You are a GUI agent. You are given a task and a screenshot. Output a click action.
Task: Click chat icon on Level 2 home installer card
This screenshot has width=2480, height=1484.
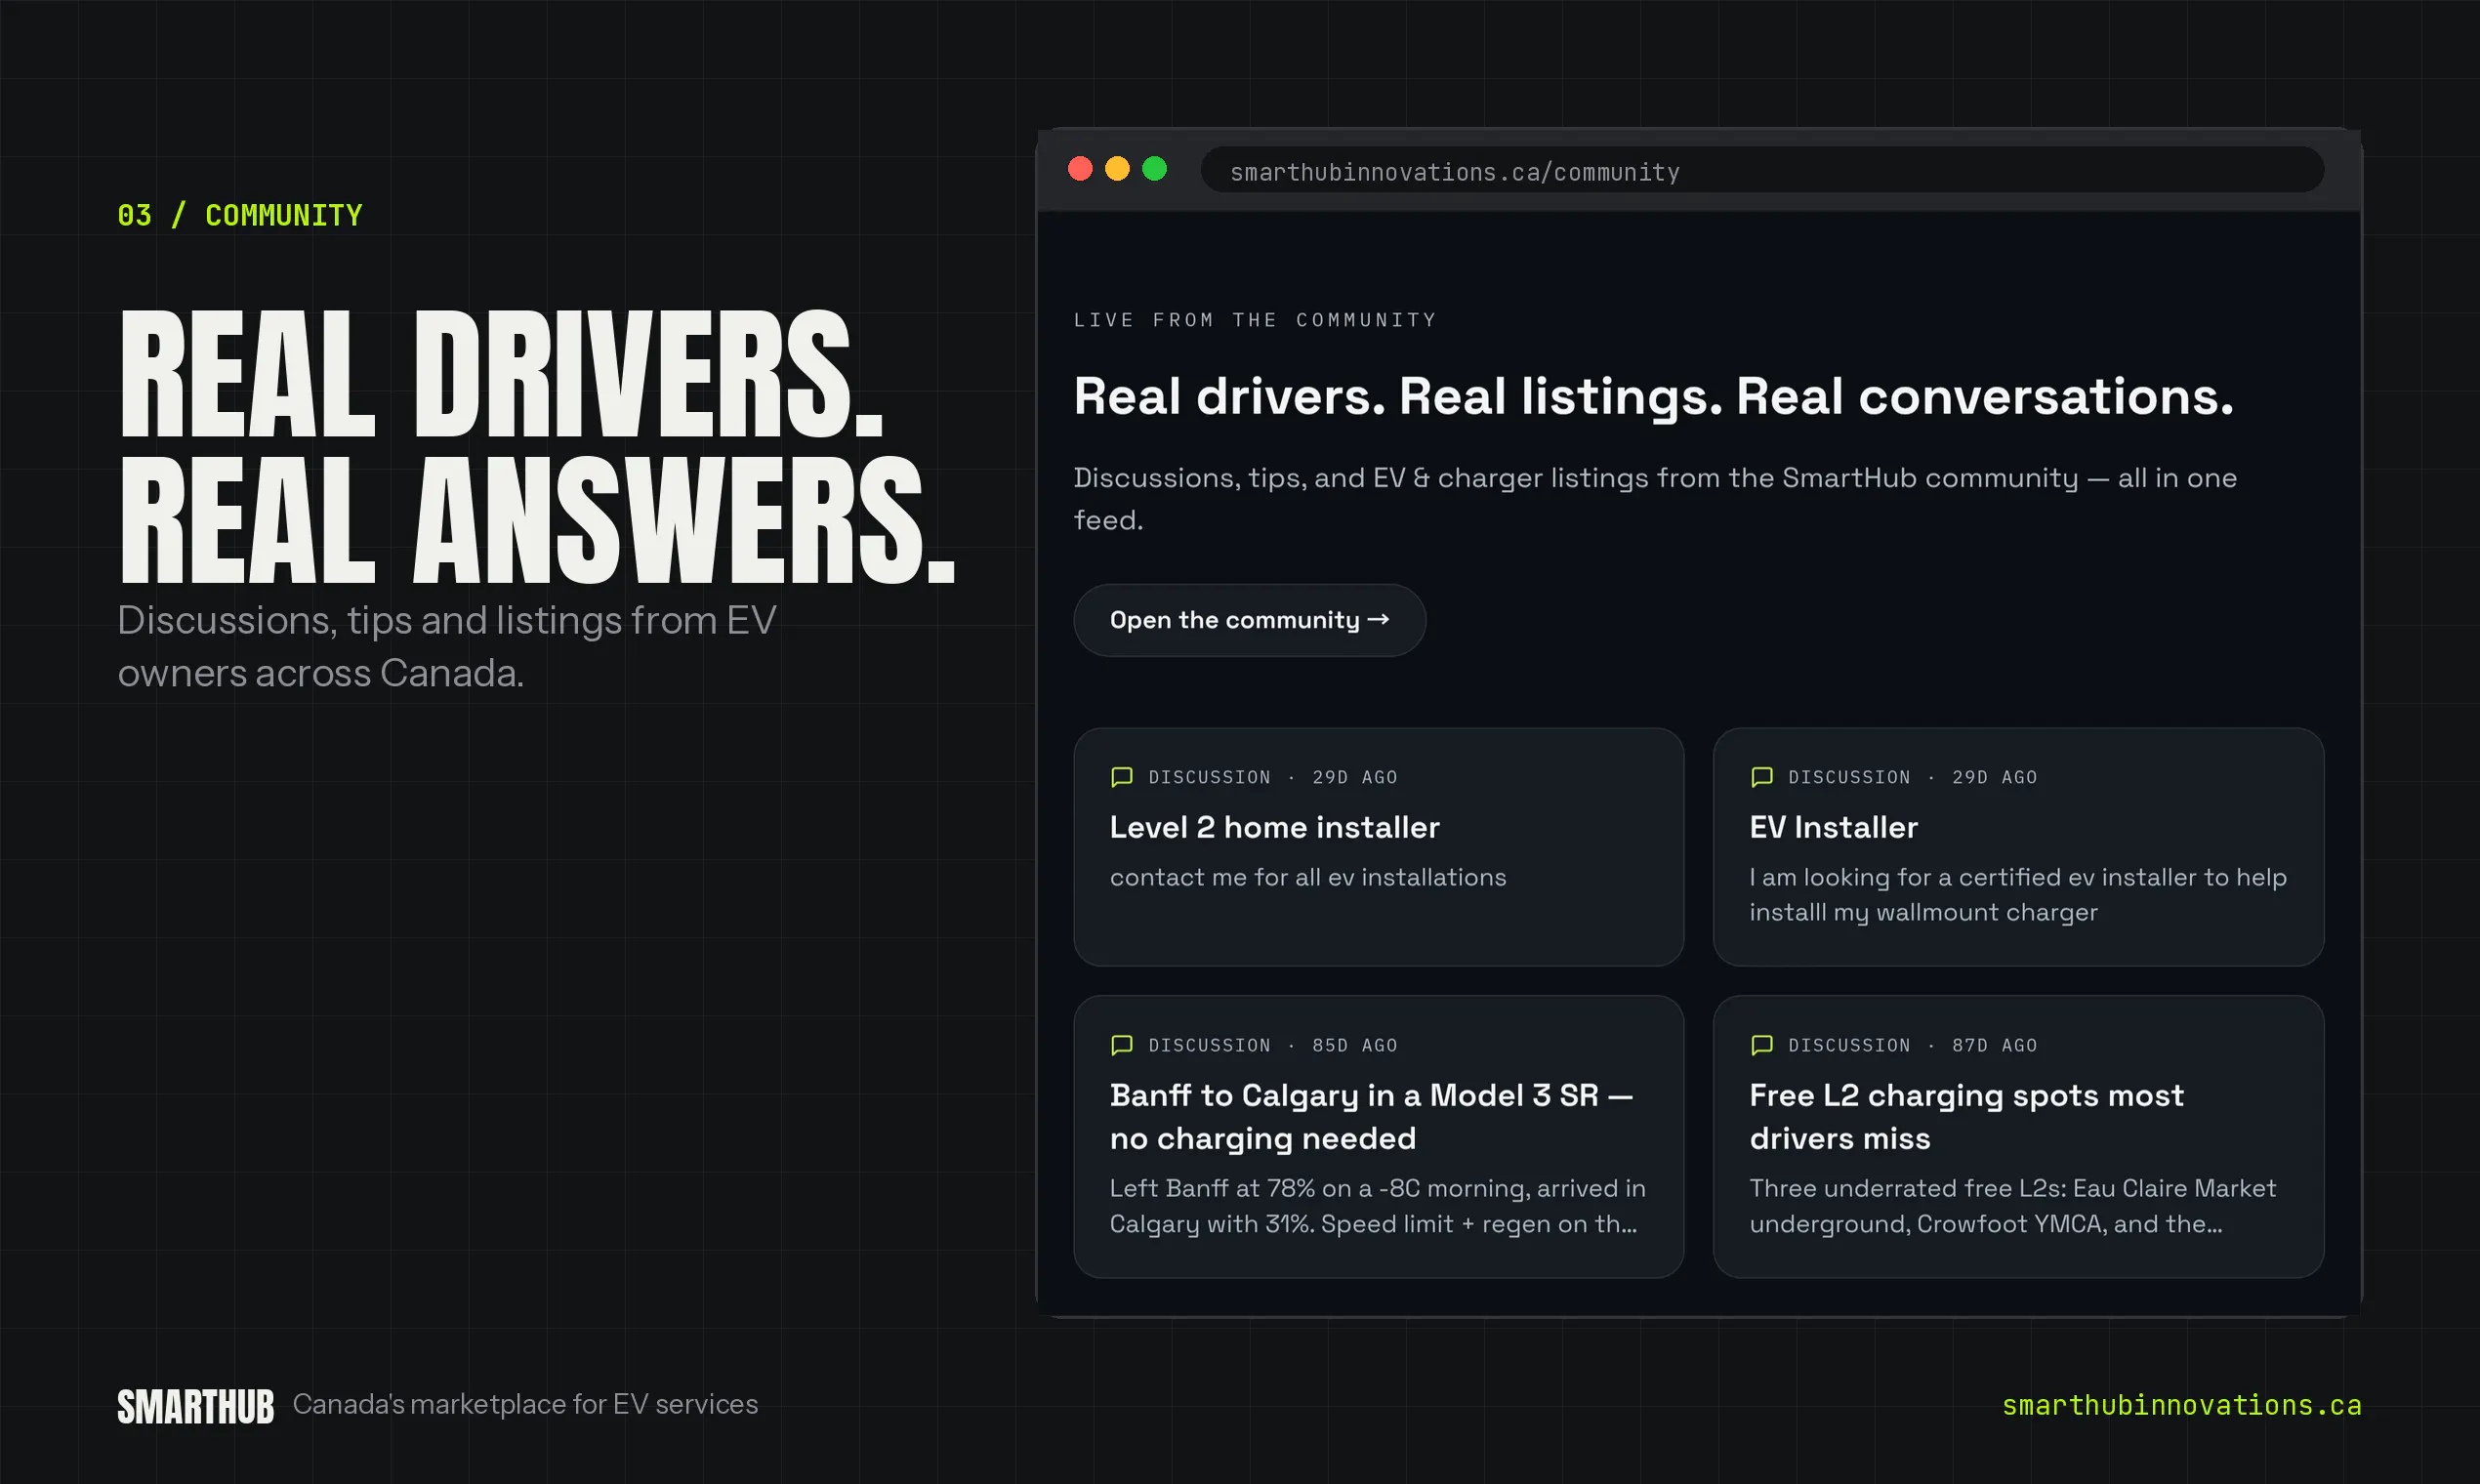point(1122,777)
